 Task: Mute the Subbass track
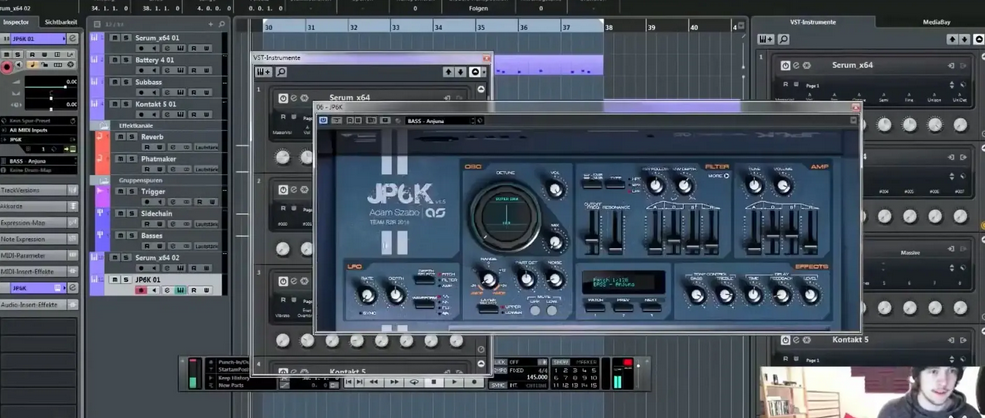tap(115, 82)
